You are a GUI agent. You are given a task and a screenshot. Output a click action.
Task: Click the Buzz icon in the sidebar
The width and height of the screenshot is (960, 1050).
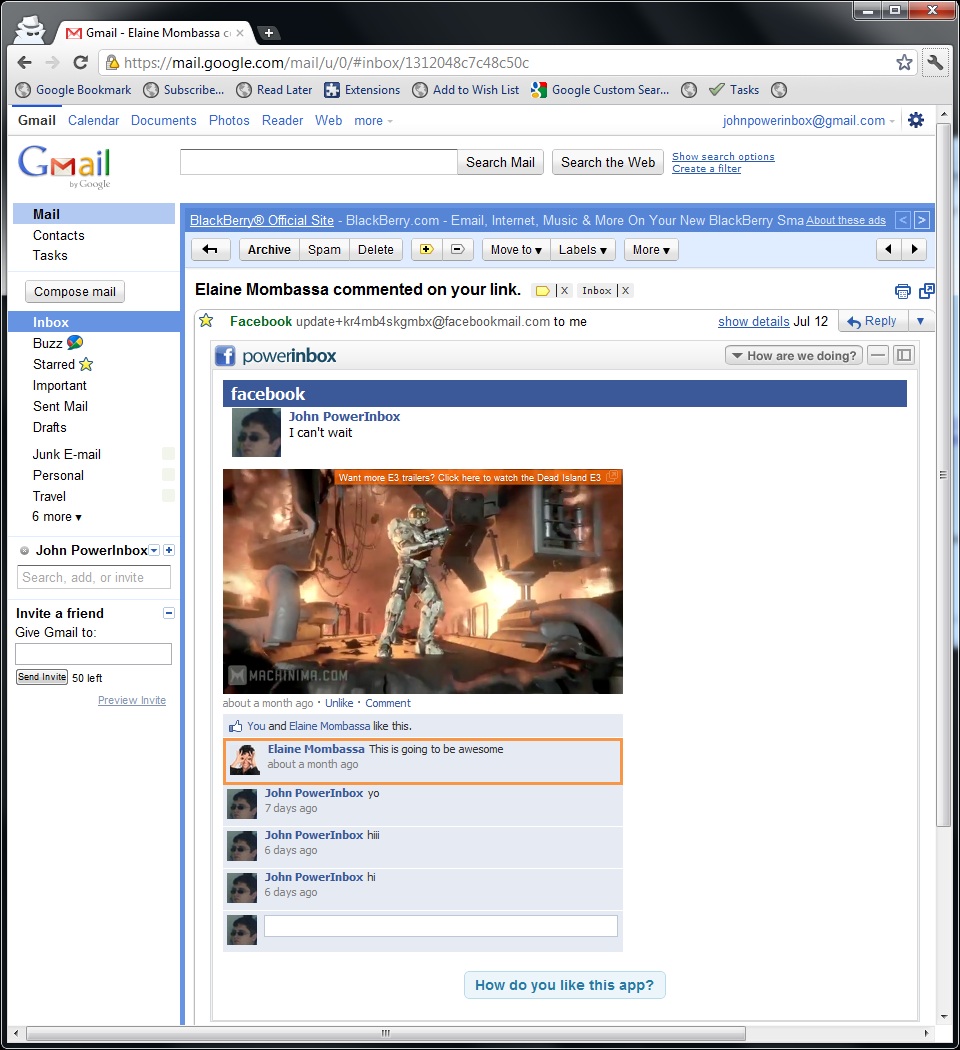coord(75,342)
